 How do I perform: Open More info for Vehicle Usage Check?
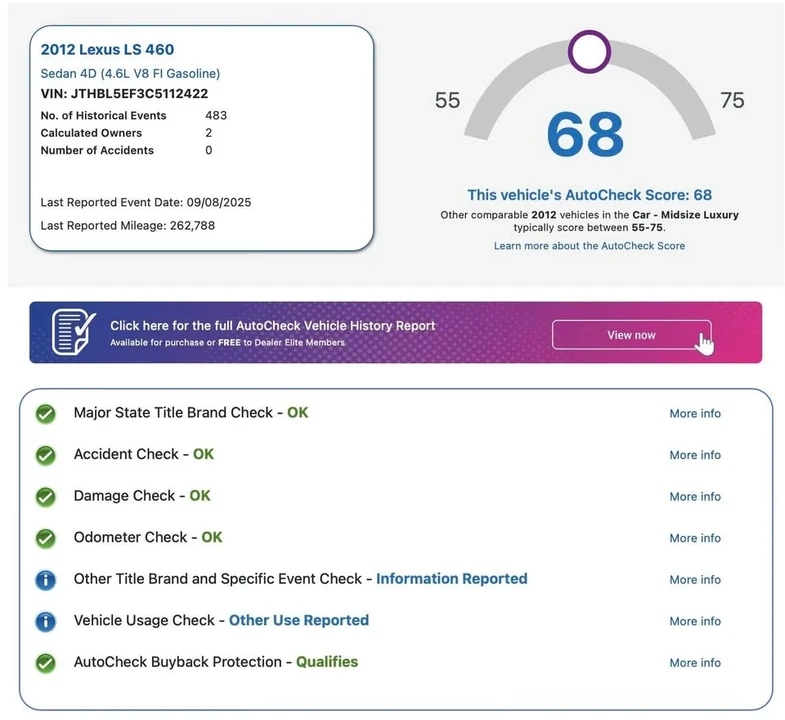click(695, 621)
